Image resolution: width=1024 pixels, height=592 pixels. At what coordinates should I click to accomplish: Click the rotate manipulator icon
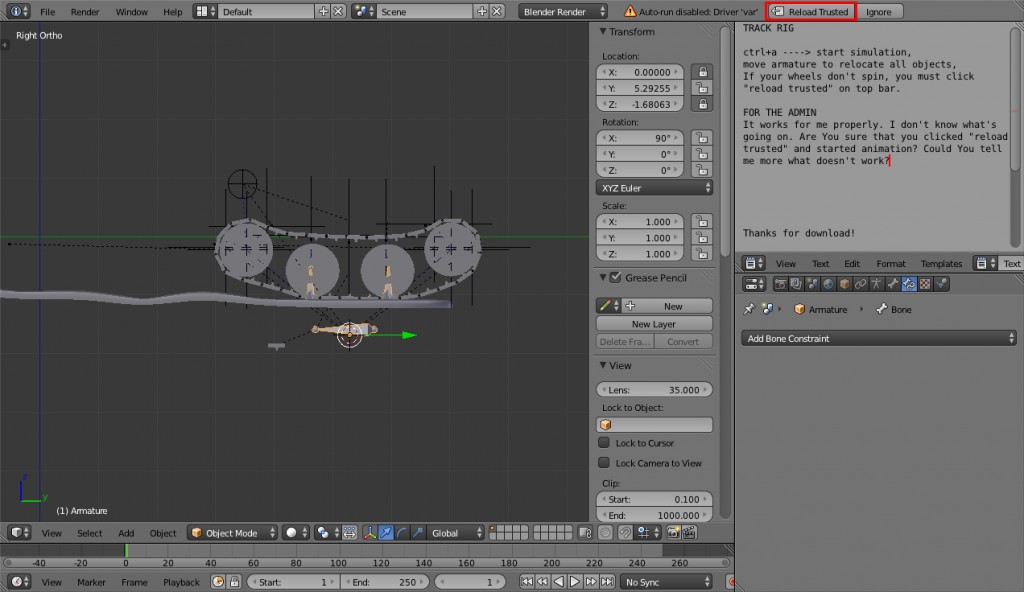pyautogui.click(x=402, y=533)
